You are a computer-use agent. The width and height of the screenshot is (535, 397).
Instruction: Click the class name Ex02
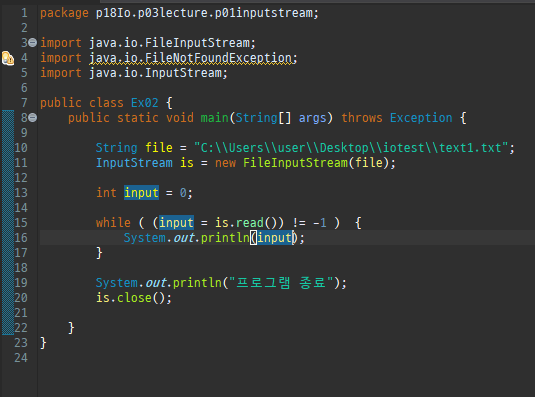[x=145, y=103]
